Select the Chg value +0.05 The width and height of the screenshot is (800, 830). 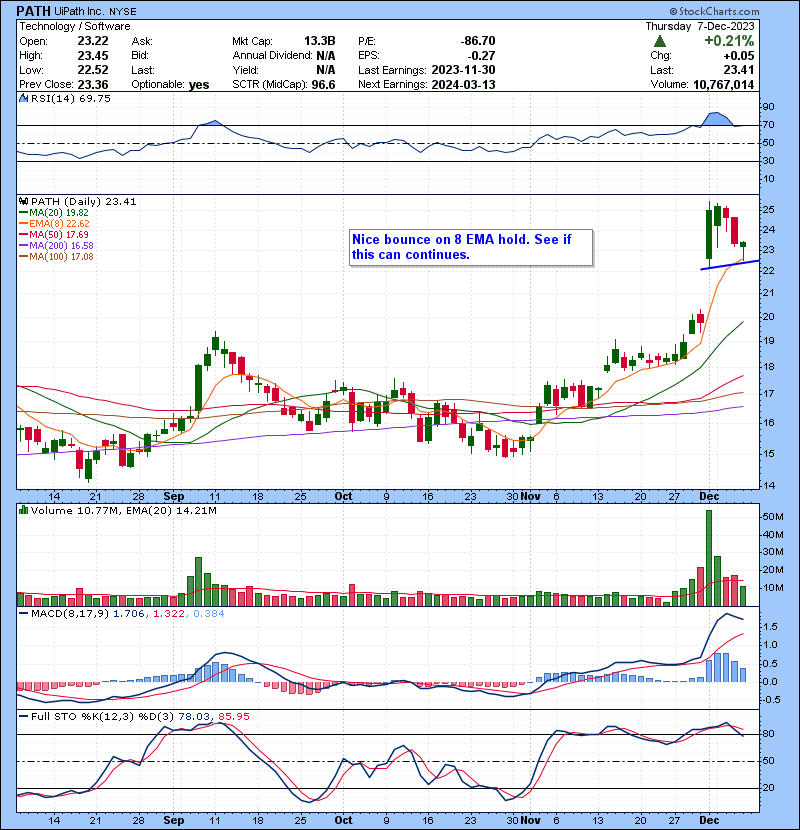point(739,56)
